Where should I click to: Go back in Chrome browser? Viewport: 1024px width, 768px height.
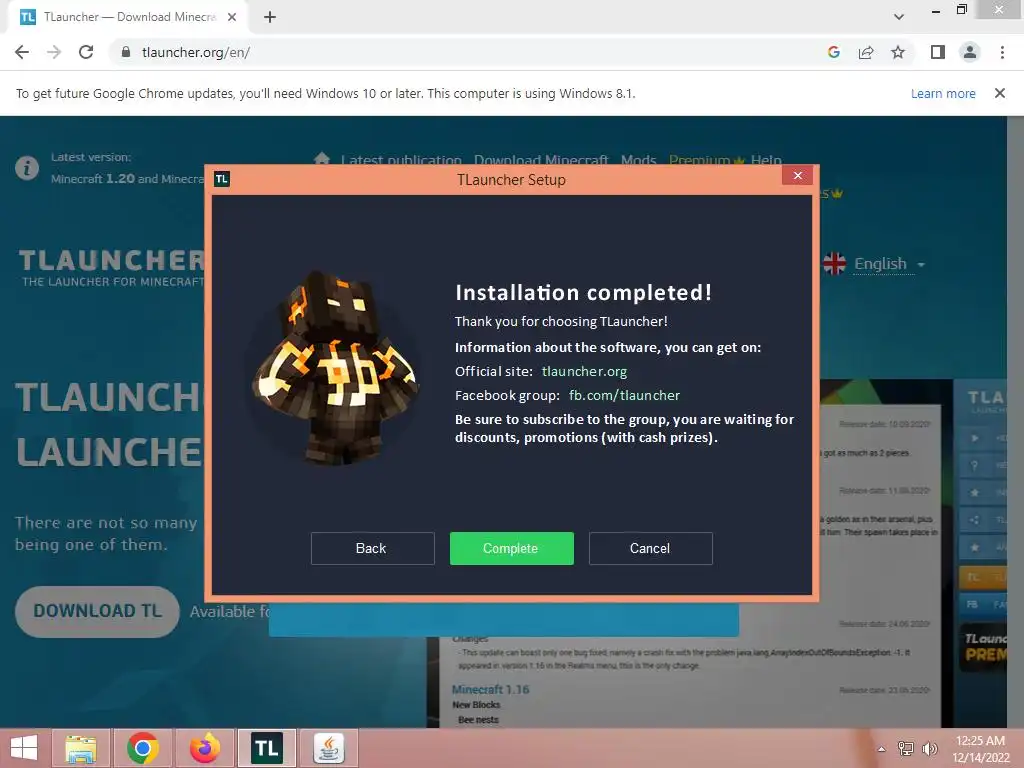(x=22, y=52)
